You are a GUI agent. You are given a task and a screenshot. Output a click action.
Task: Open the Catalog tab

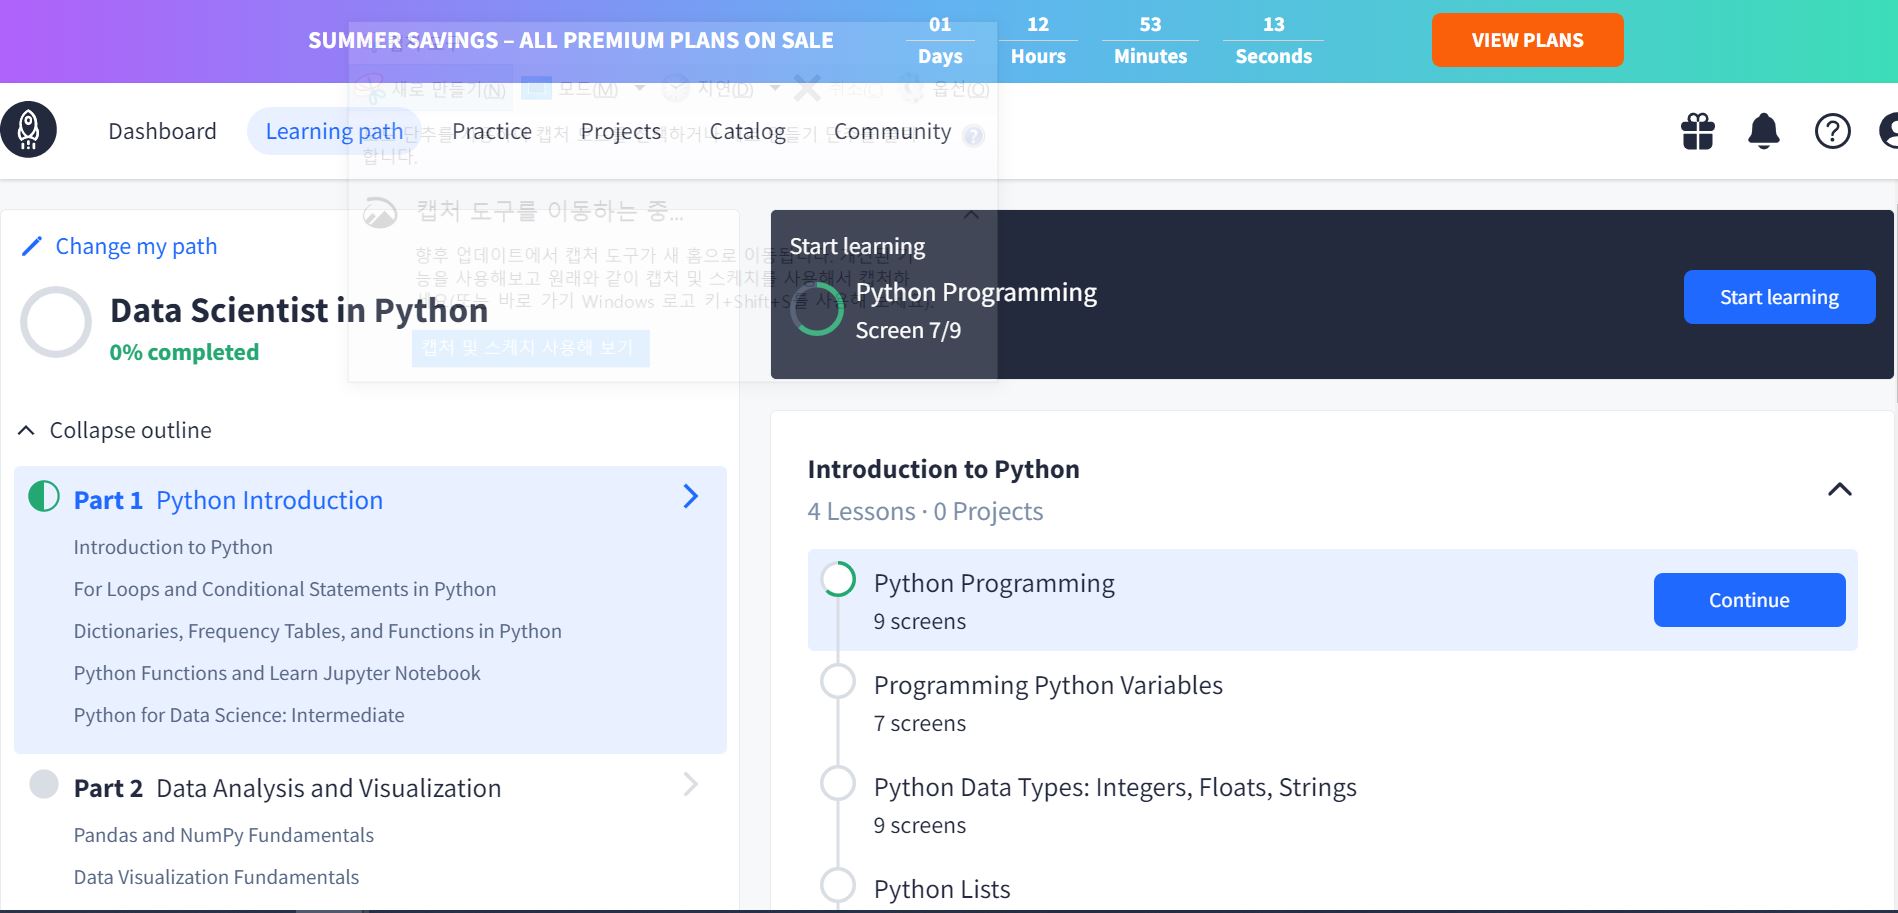[748, 131]
